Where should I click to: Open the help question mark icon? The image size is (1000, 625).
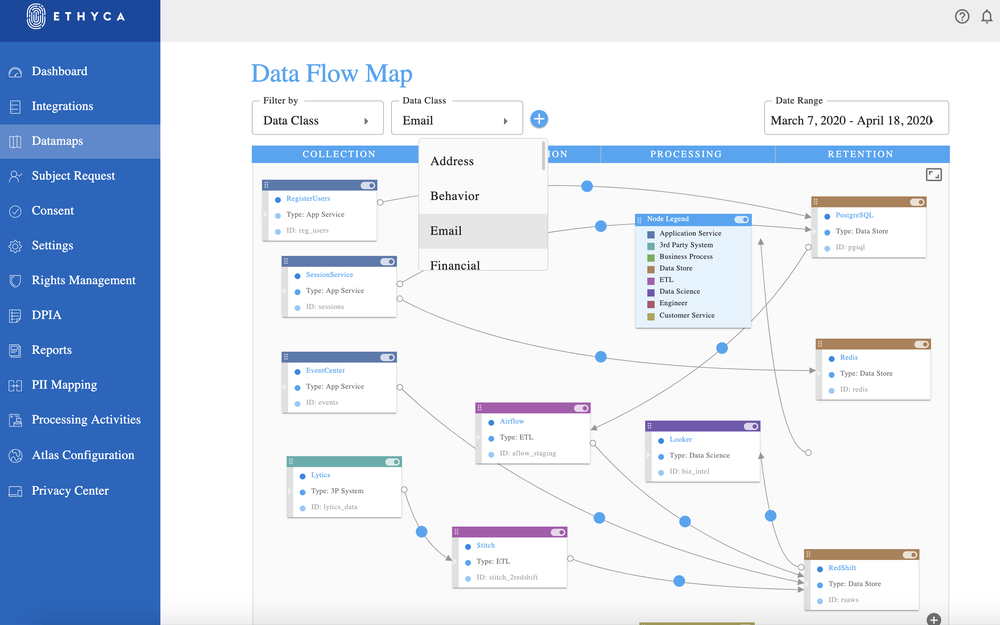click(962, 17)
